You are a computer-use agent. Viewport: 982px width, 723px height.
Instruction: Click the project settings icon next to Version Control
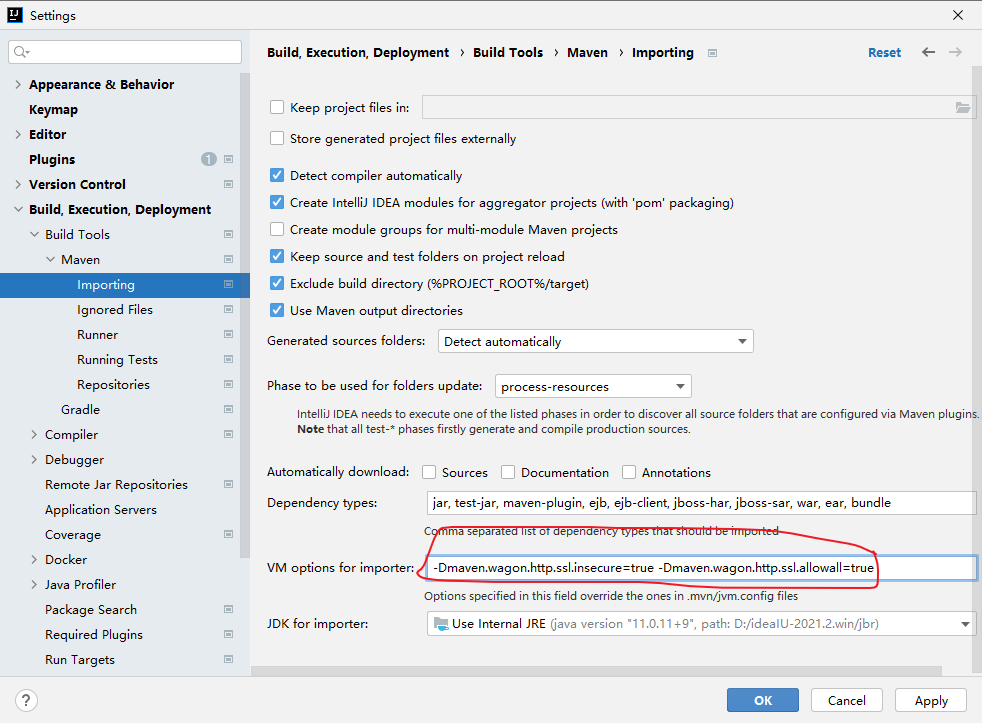[x=229, y=184]
